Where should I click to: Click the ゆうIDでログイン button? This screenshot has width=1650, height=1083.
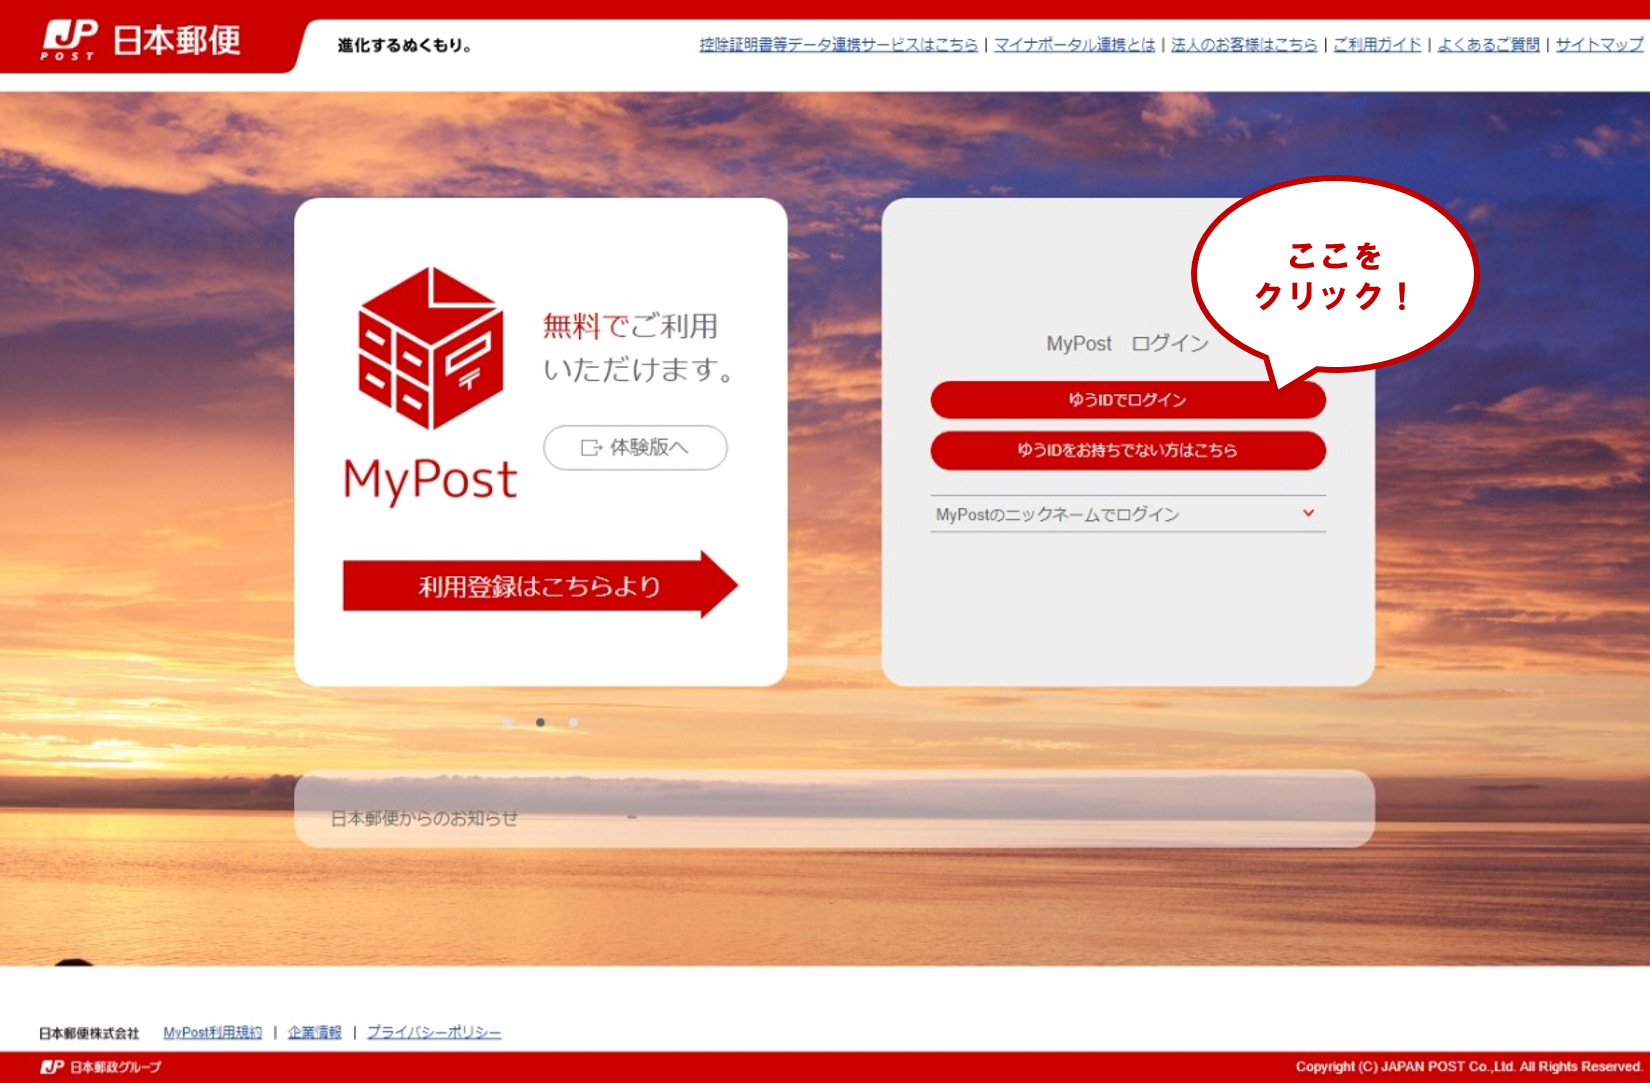click(x=1128, y=400)
